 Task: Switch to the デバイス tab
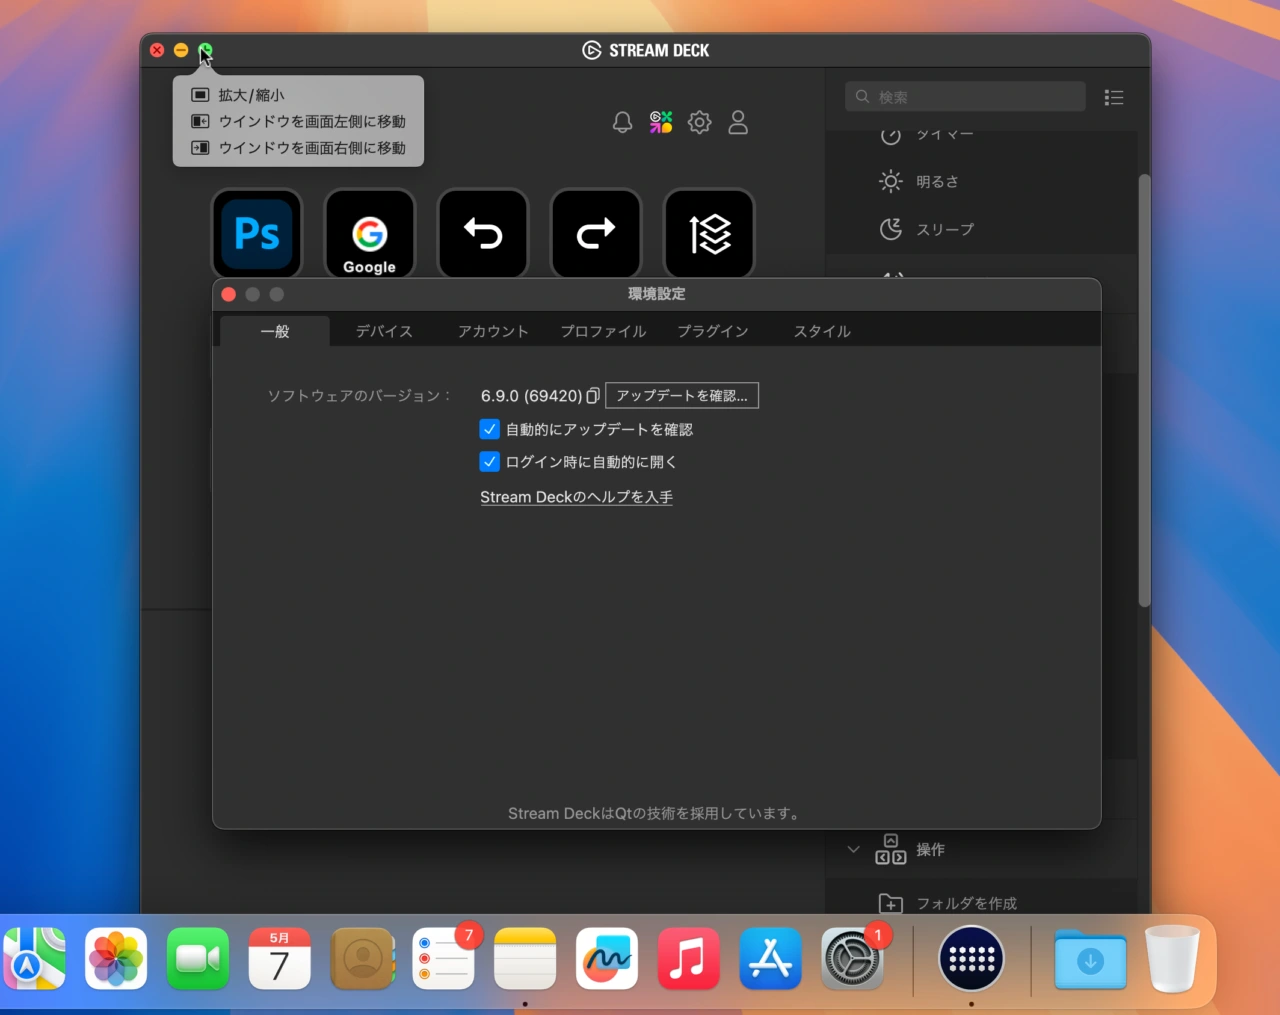point(384,331)
